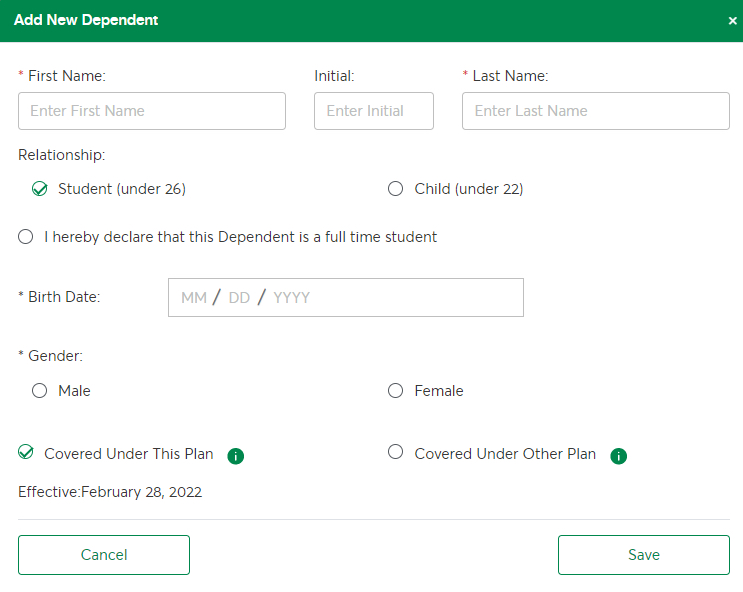Click the Cancel button
Image resolution: width=743 pixels, height=592 pixels.
[104, 555]
